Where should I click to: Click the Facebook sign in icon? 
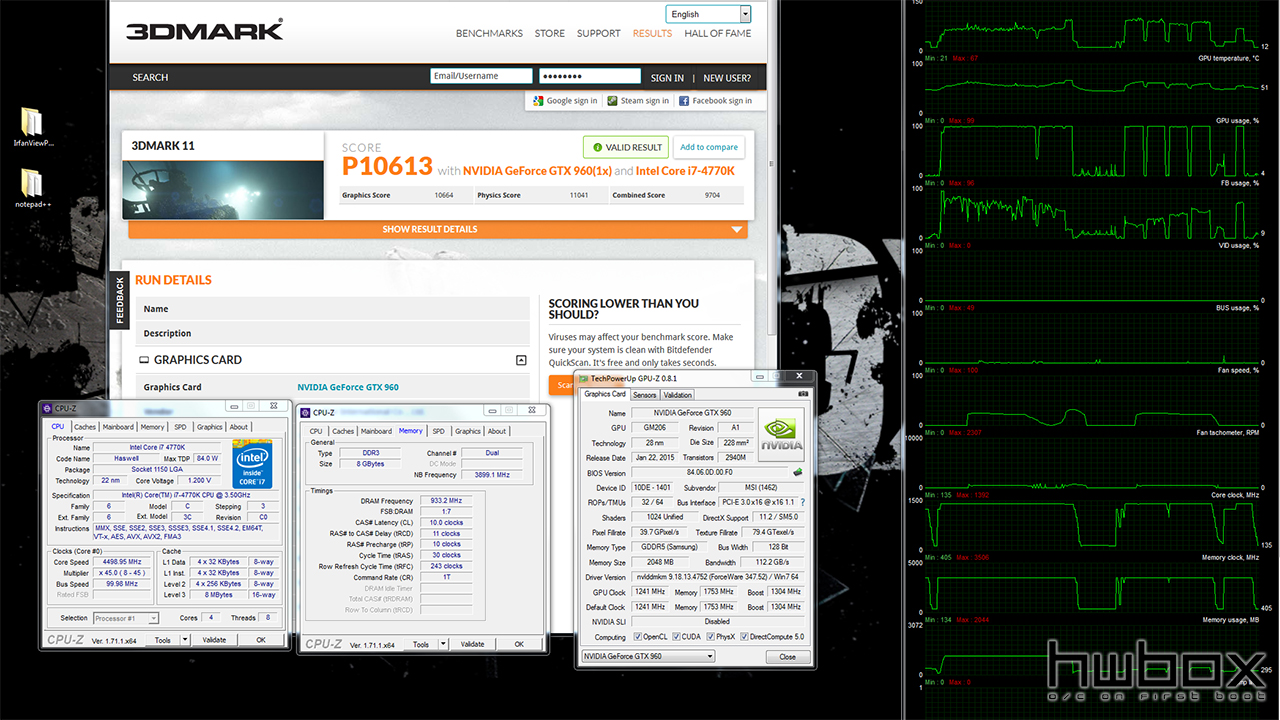point(684,101)
